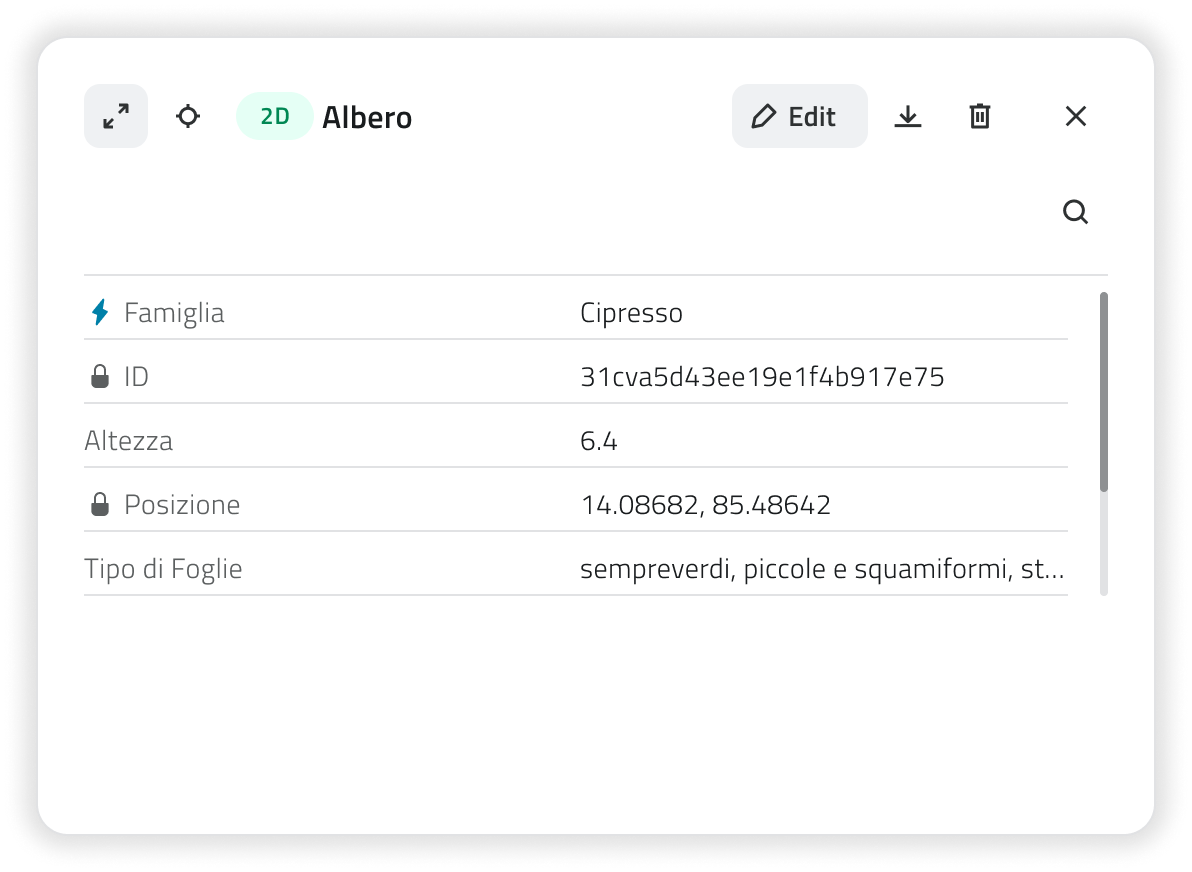
Task: Click the lock icon next to ID
Action: (100, 377)
